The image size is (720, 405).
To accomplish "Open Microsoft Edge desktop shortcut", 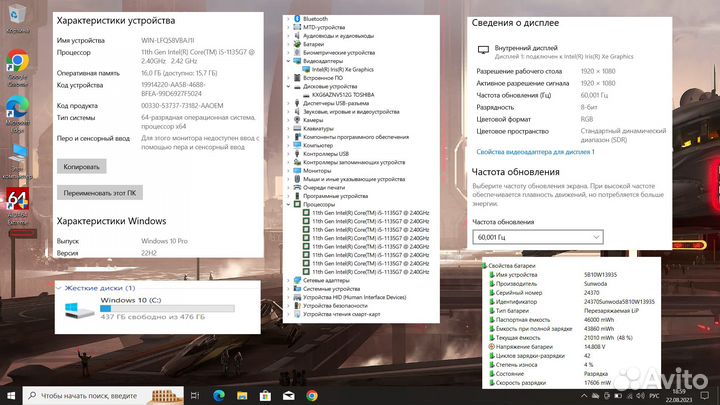I will 17,114.
